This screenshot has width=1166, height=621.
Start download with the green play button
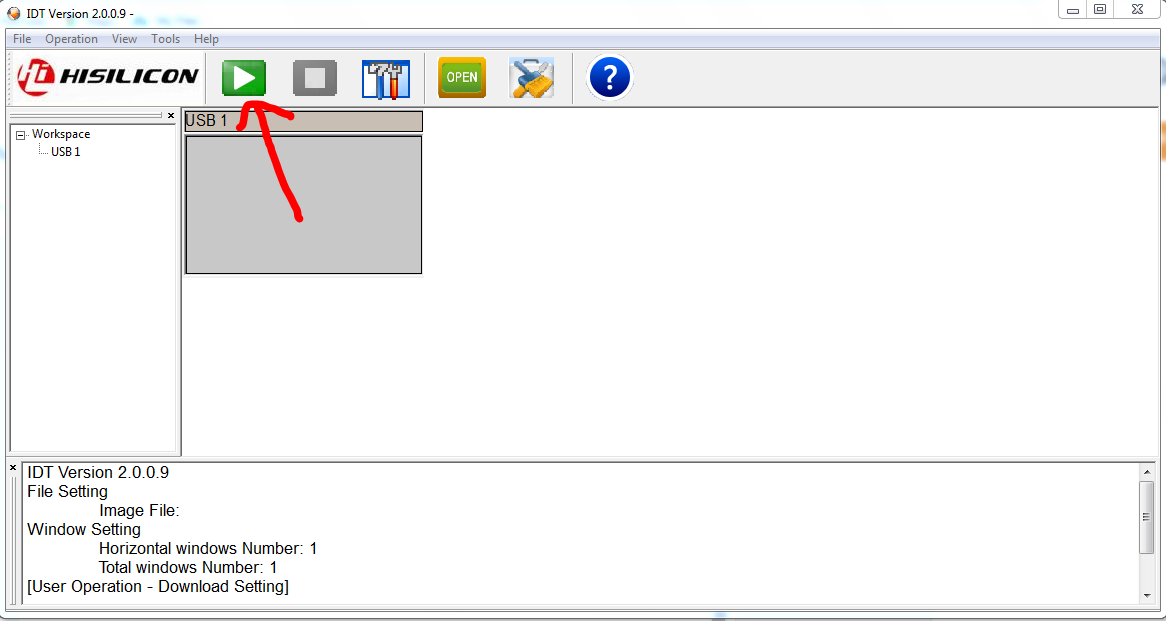[244, 77]
